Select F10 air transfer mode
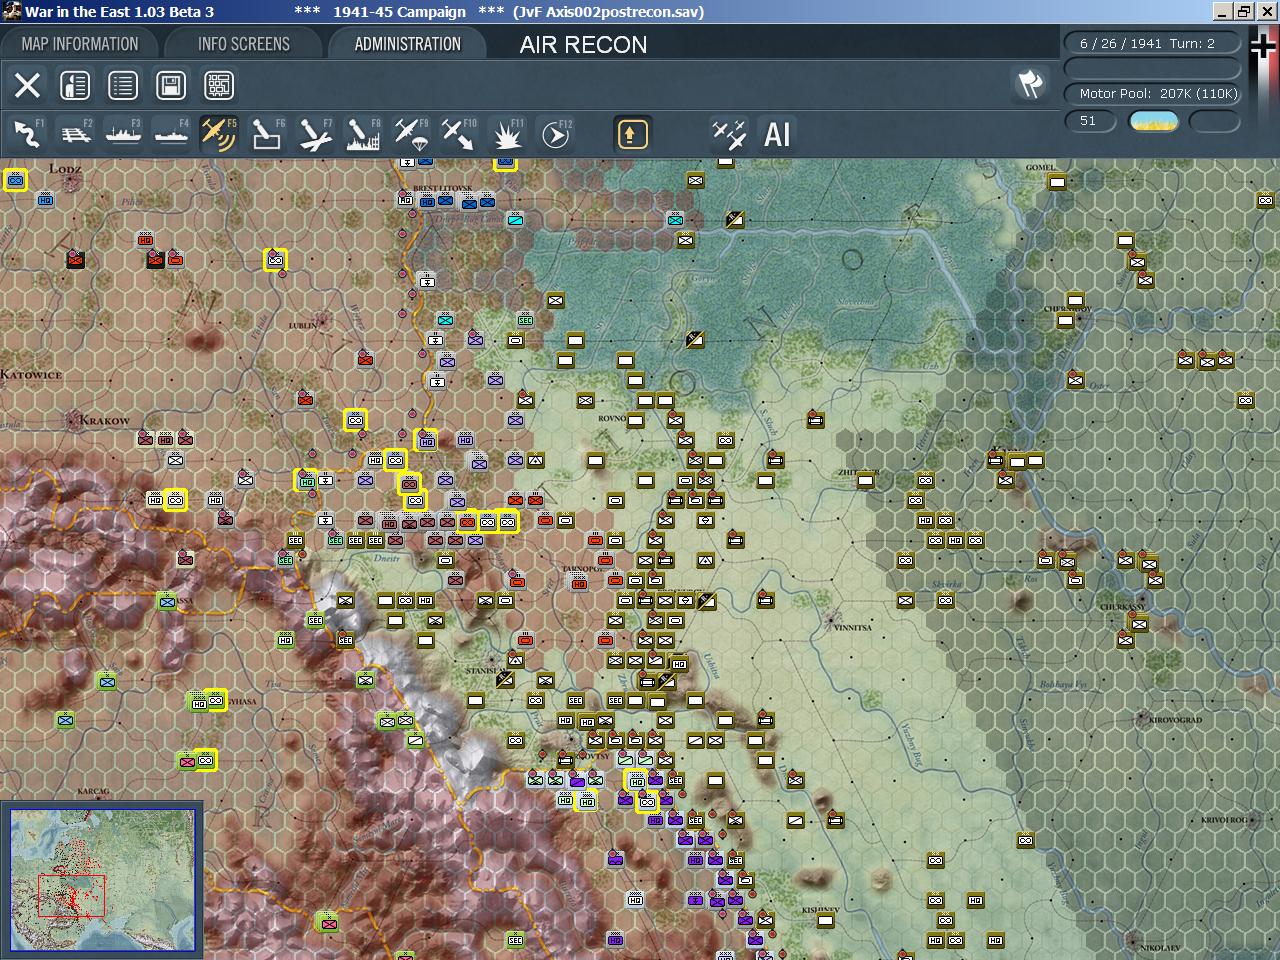This screenshot has width=1280, height=960. [459, 134]
